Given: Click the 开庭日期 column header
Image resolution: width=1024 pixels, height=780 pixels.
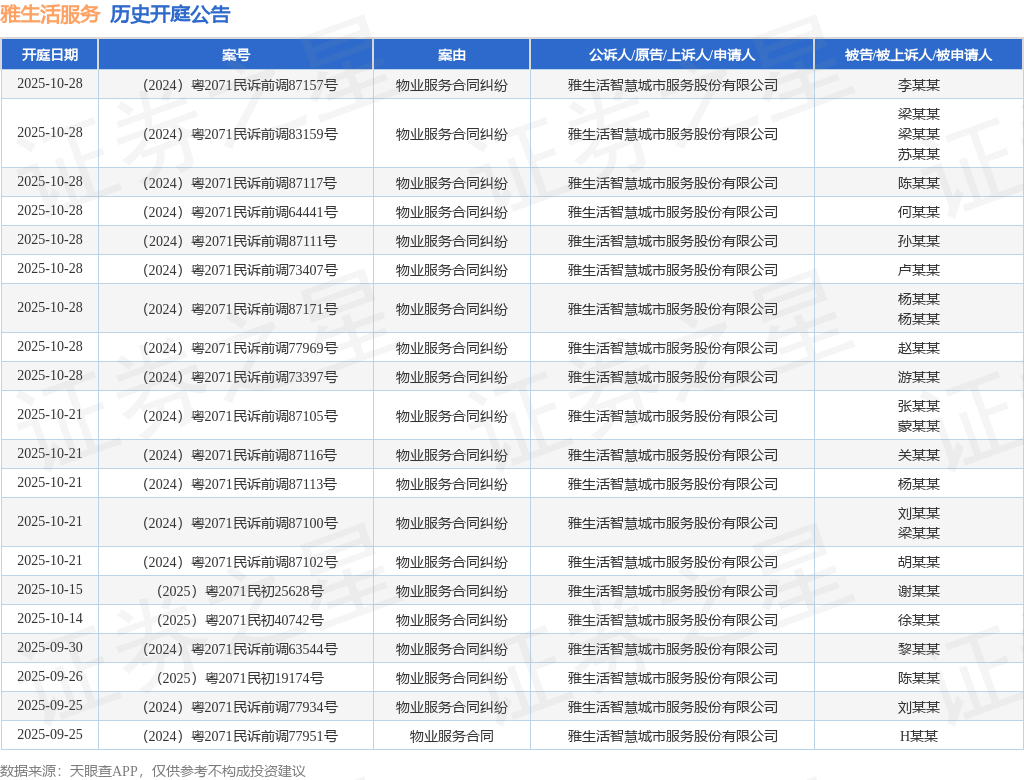Looking at the screenshot, I should point(50,55).
